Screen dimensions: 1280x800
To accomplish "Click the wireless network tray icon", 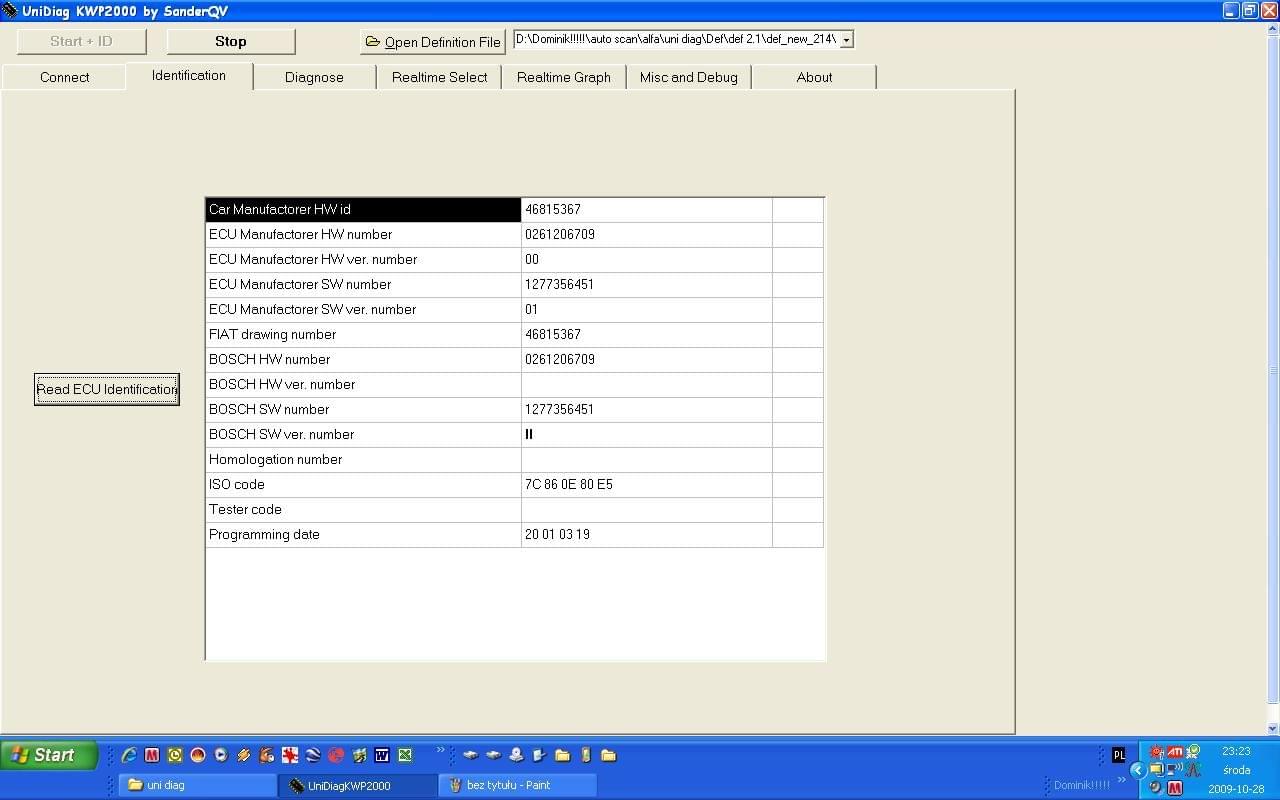I will pyautogui.click(x=1175, y=770).
